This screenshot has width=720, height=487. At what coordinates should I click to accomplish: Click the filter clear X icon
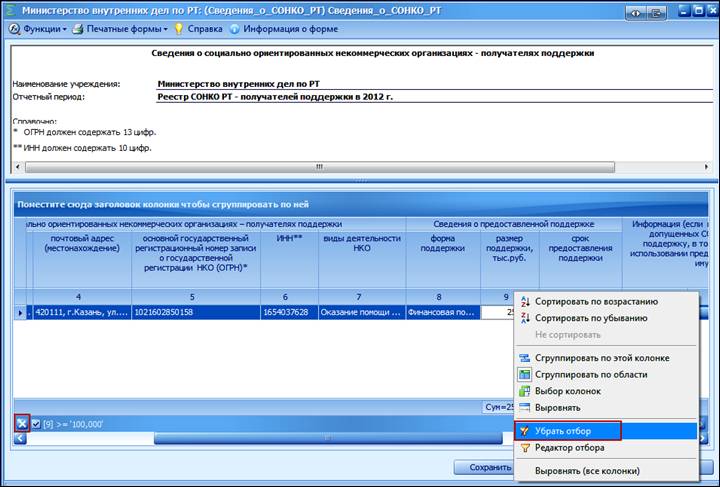pyautogui.click(x=22, y=423)
